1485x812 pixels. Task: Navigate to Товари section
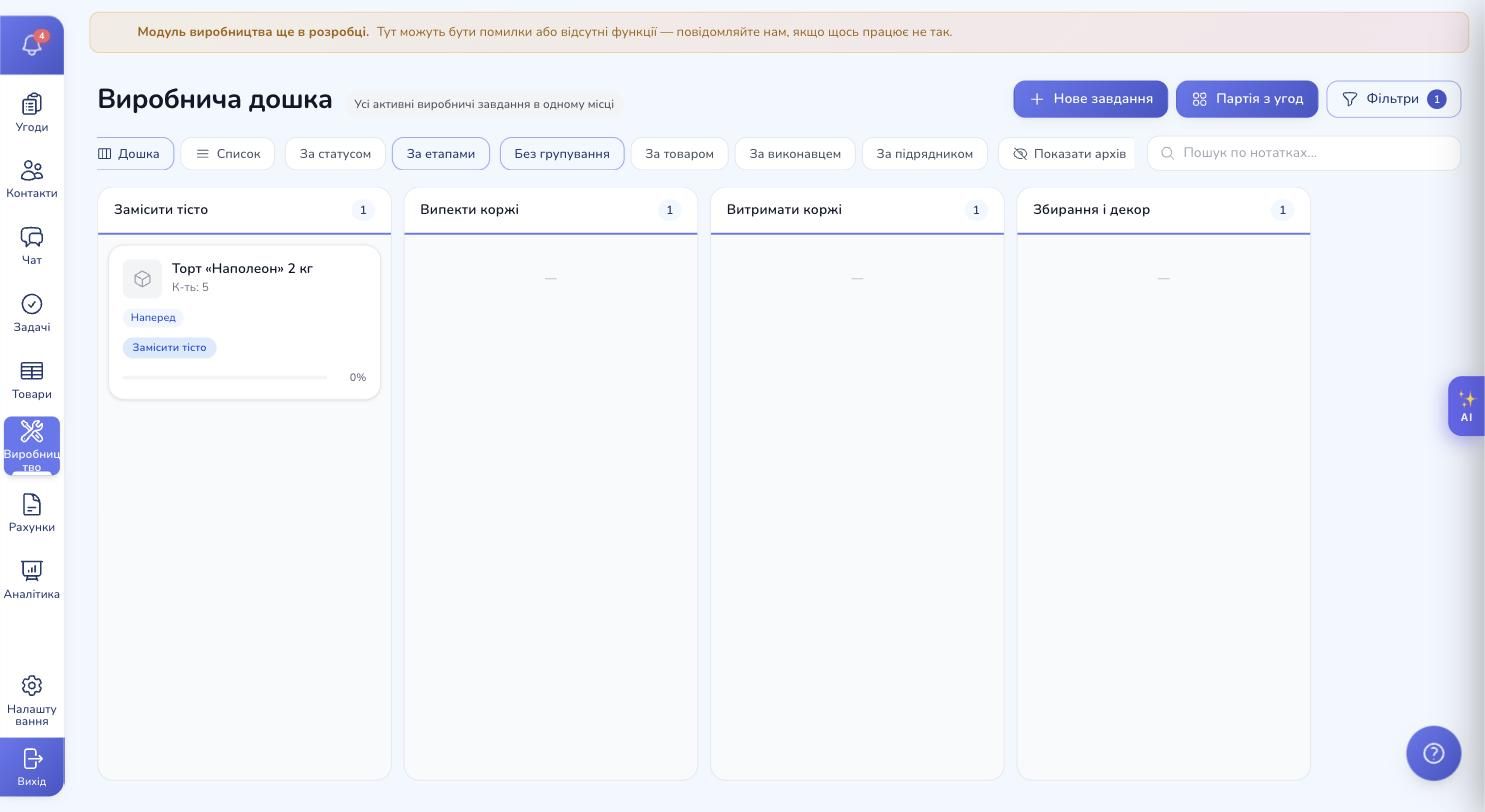tap(32, 380)
